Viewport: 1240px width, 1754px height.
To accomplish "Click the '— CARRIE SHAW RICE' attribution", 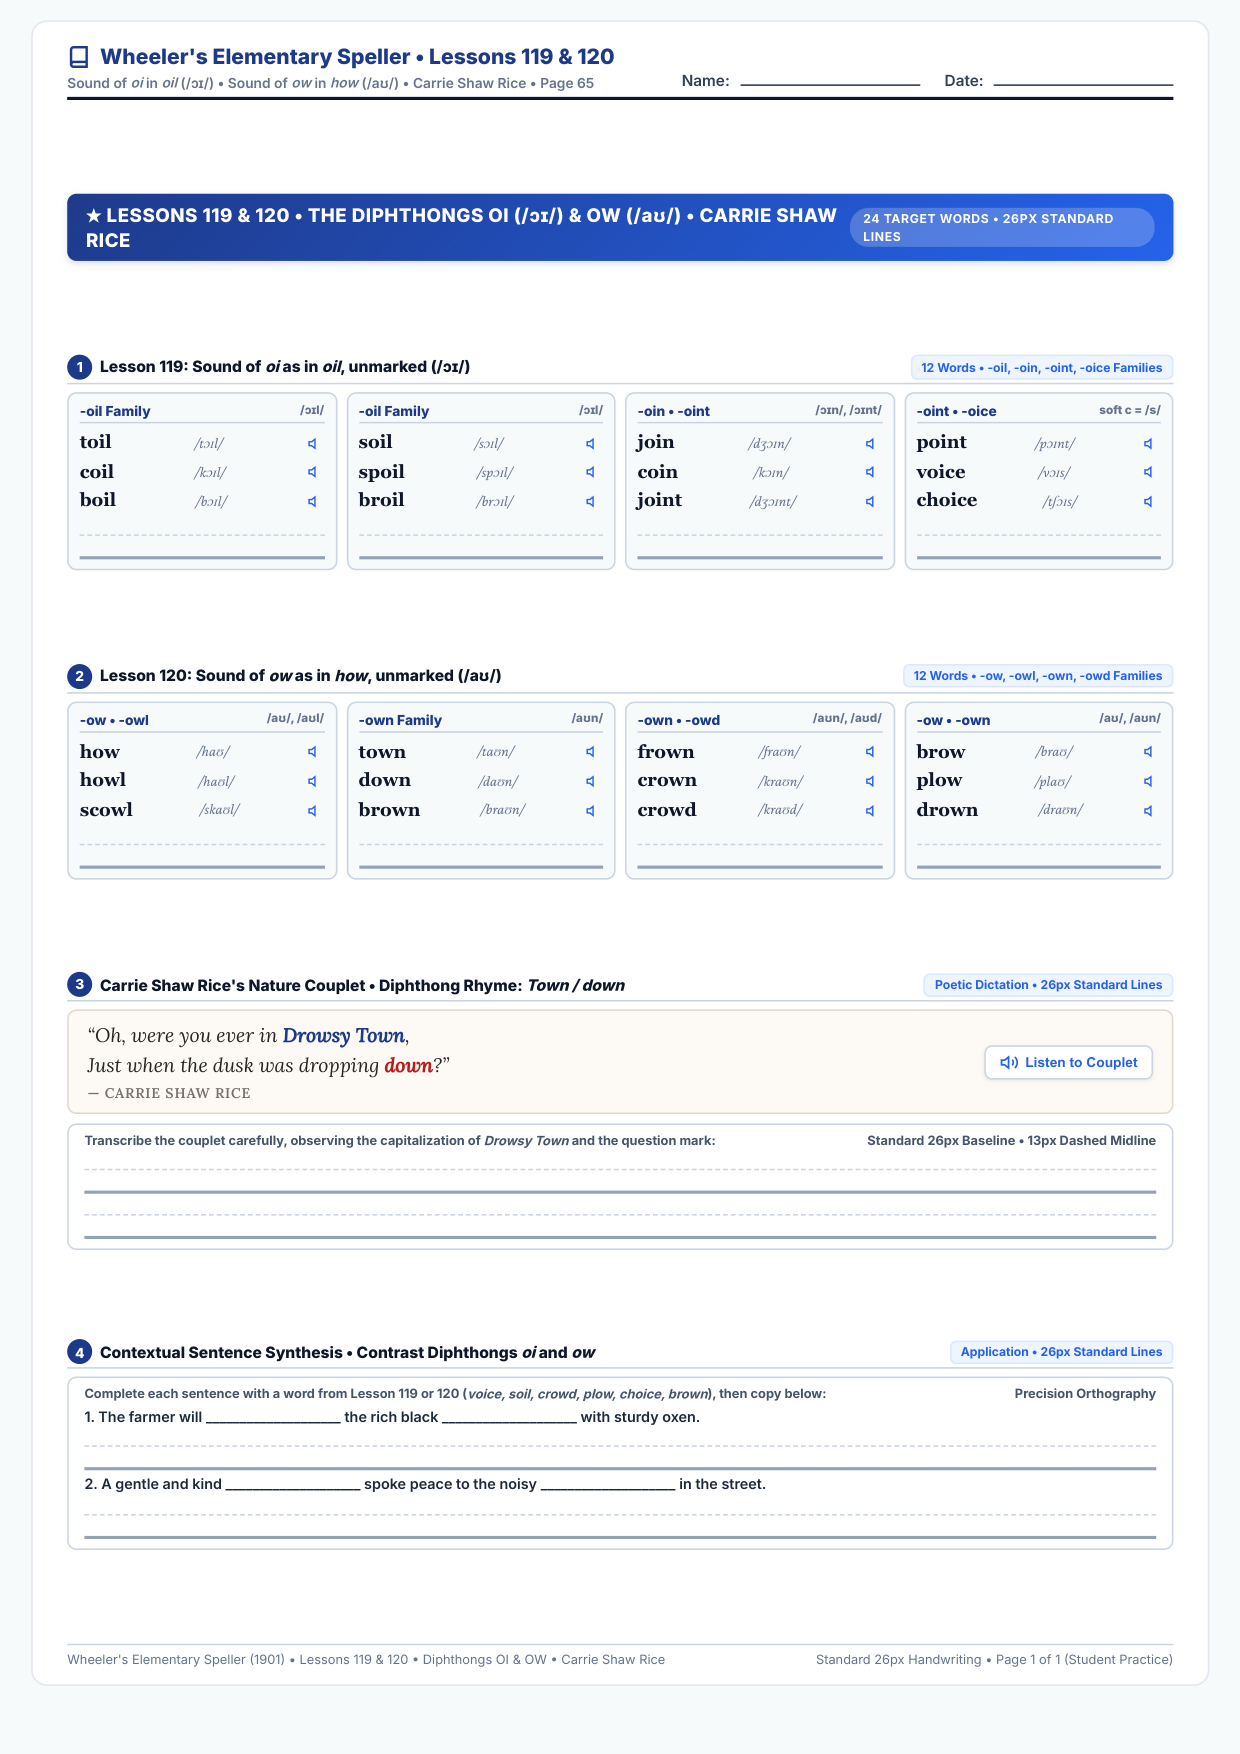I will coord(169,1094).
